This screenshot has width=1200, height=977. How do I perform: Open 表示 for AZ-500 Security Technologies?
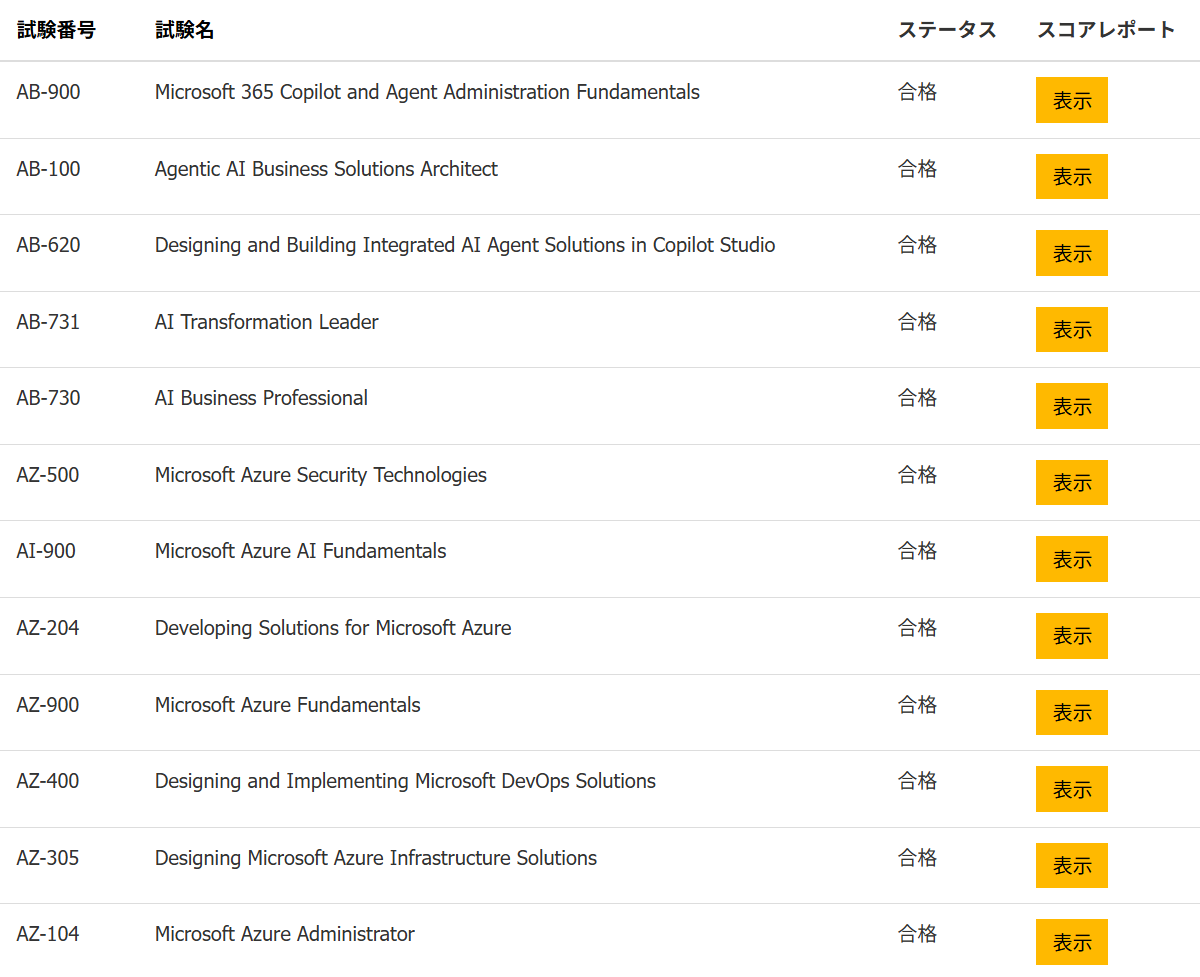(x=1072, y=483)
